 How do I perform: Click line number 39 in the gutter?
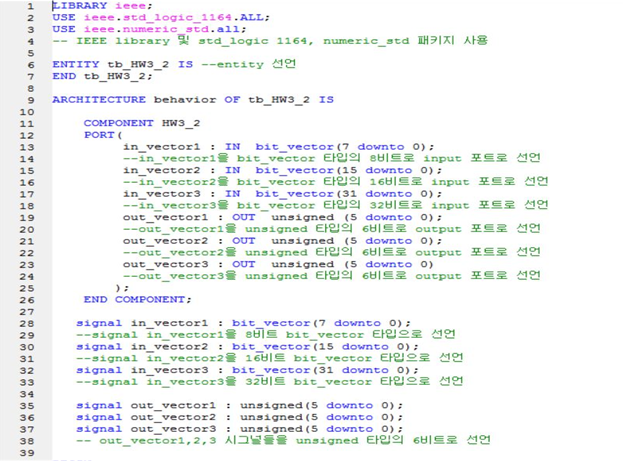[x=27, y=452]
